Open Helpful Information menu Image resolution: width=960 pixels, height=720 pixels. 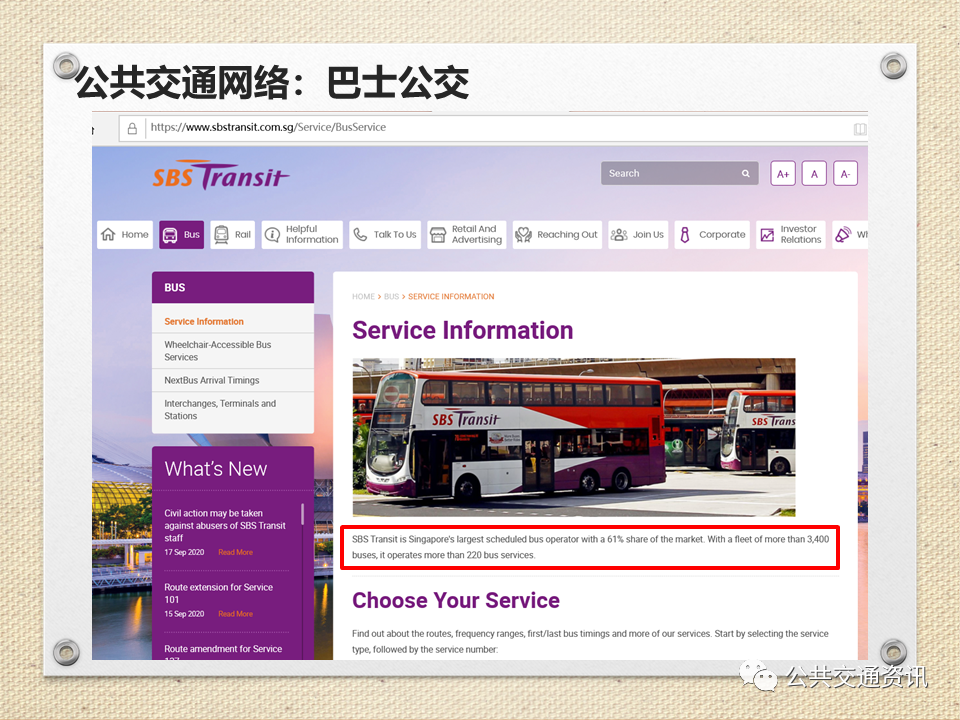[302, 234]
